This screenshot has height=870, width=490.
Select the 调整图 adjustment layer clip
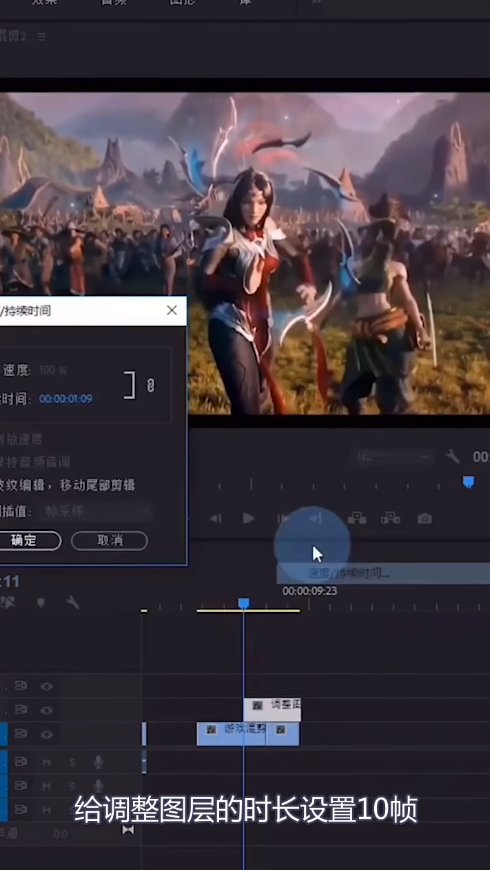pyautogui.click(x=272, y=710)
